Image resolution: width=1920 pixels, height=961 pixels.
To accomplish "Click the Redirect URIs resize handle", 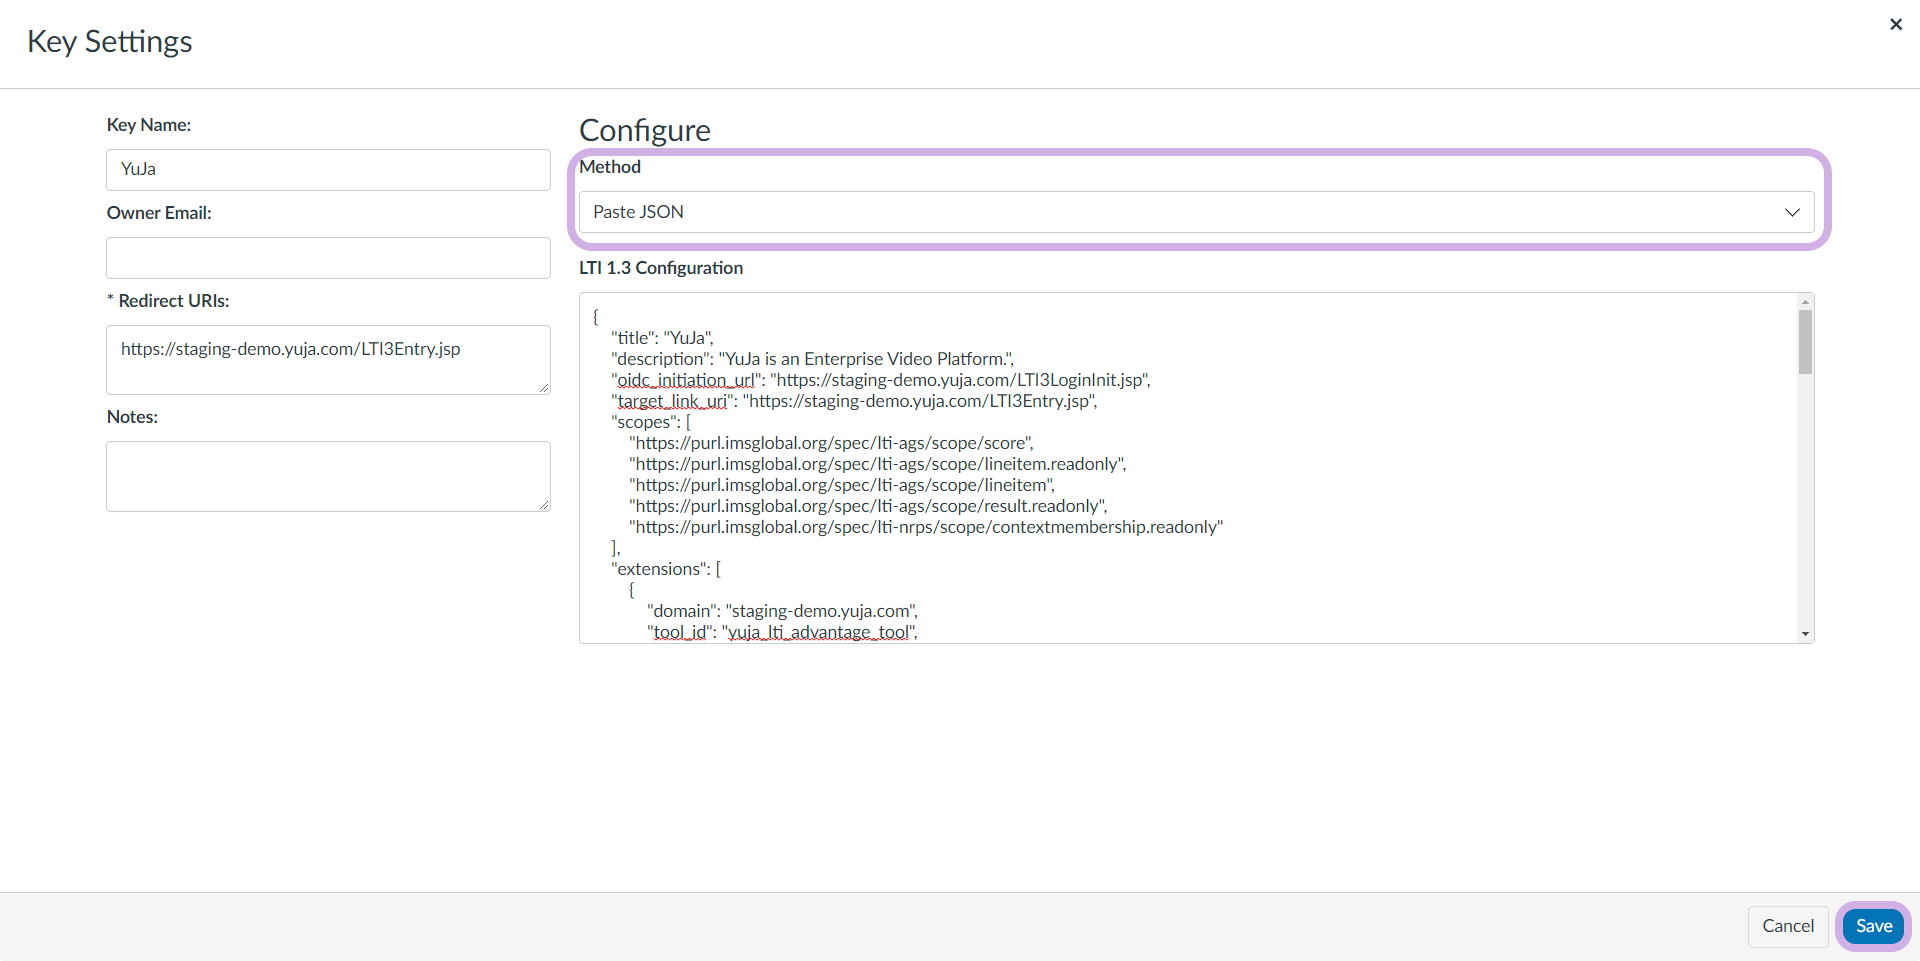I will click(544, 388).
